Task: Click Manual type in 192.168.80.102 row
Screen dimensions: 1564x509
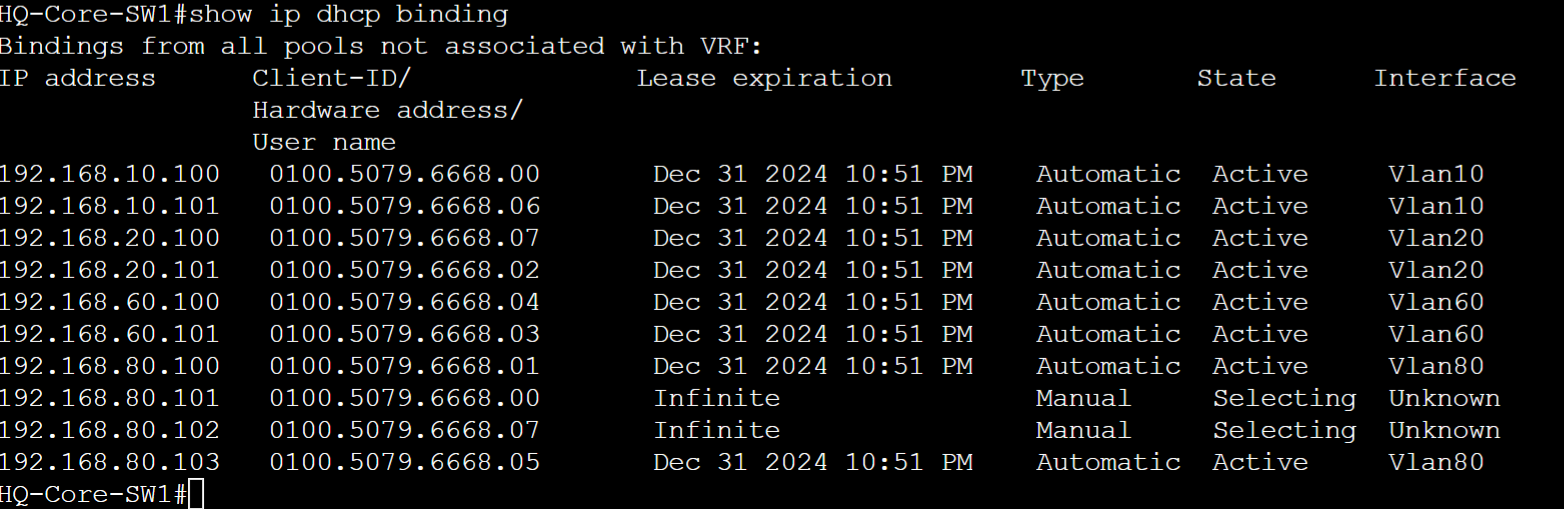Action: [x=1084, y=430]
